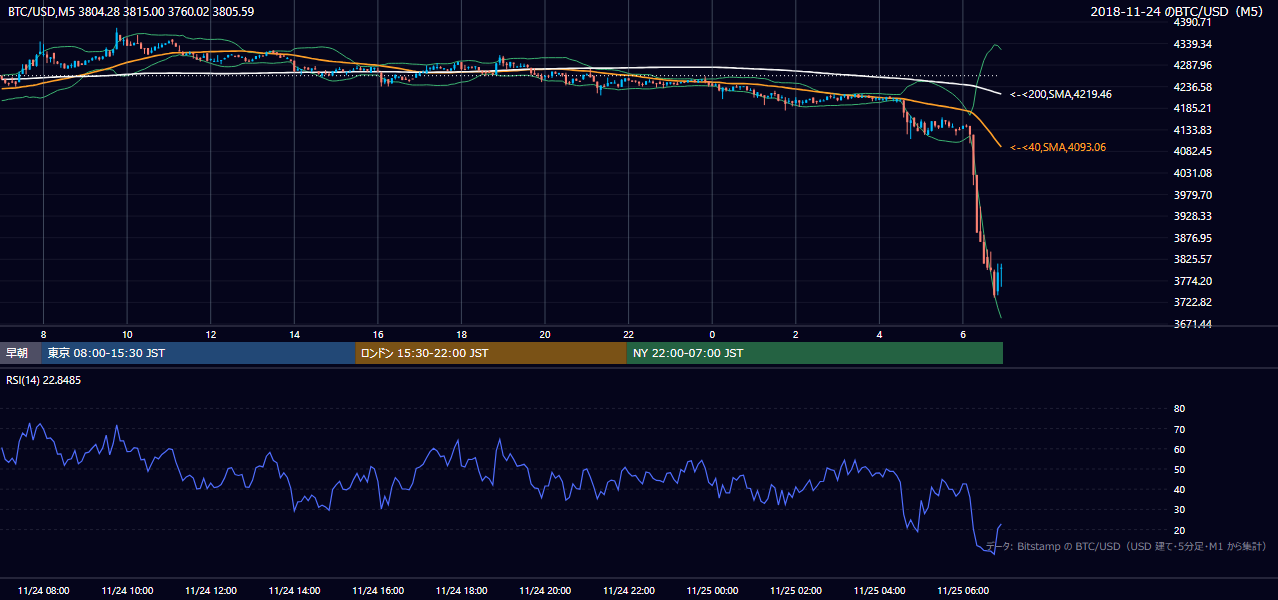Click RSI axis level 30
The image size is (1278, 600).
1179,510
